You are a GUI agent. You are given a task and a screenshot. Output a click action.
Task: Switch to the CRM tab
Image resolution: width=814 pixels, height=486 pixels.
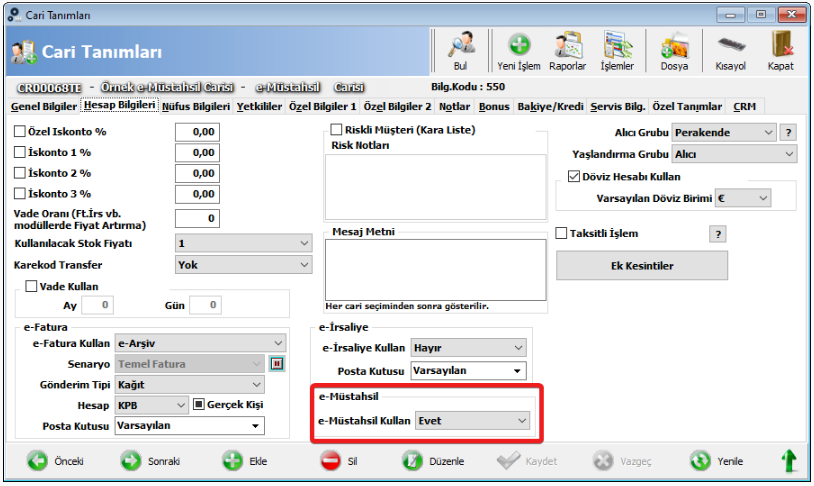[744, 106]
